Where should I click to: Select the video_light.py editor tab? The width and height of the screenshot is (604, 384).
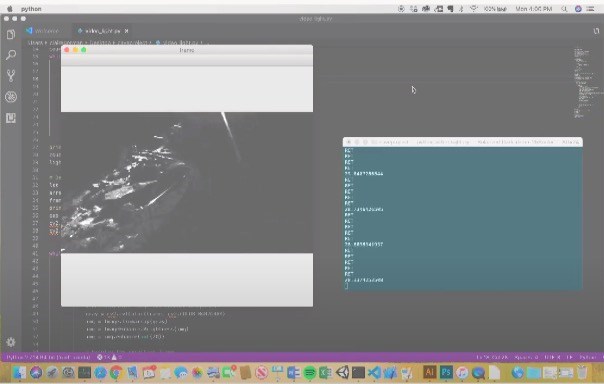[102, 31]
